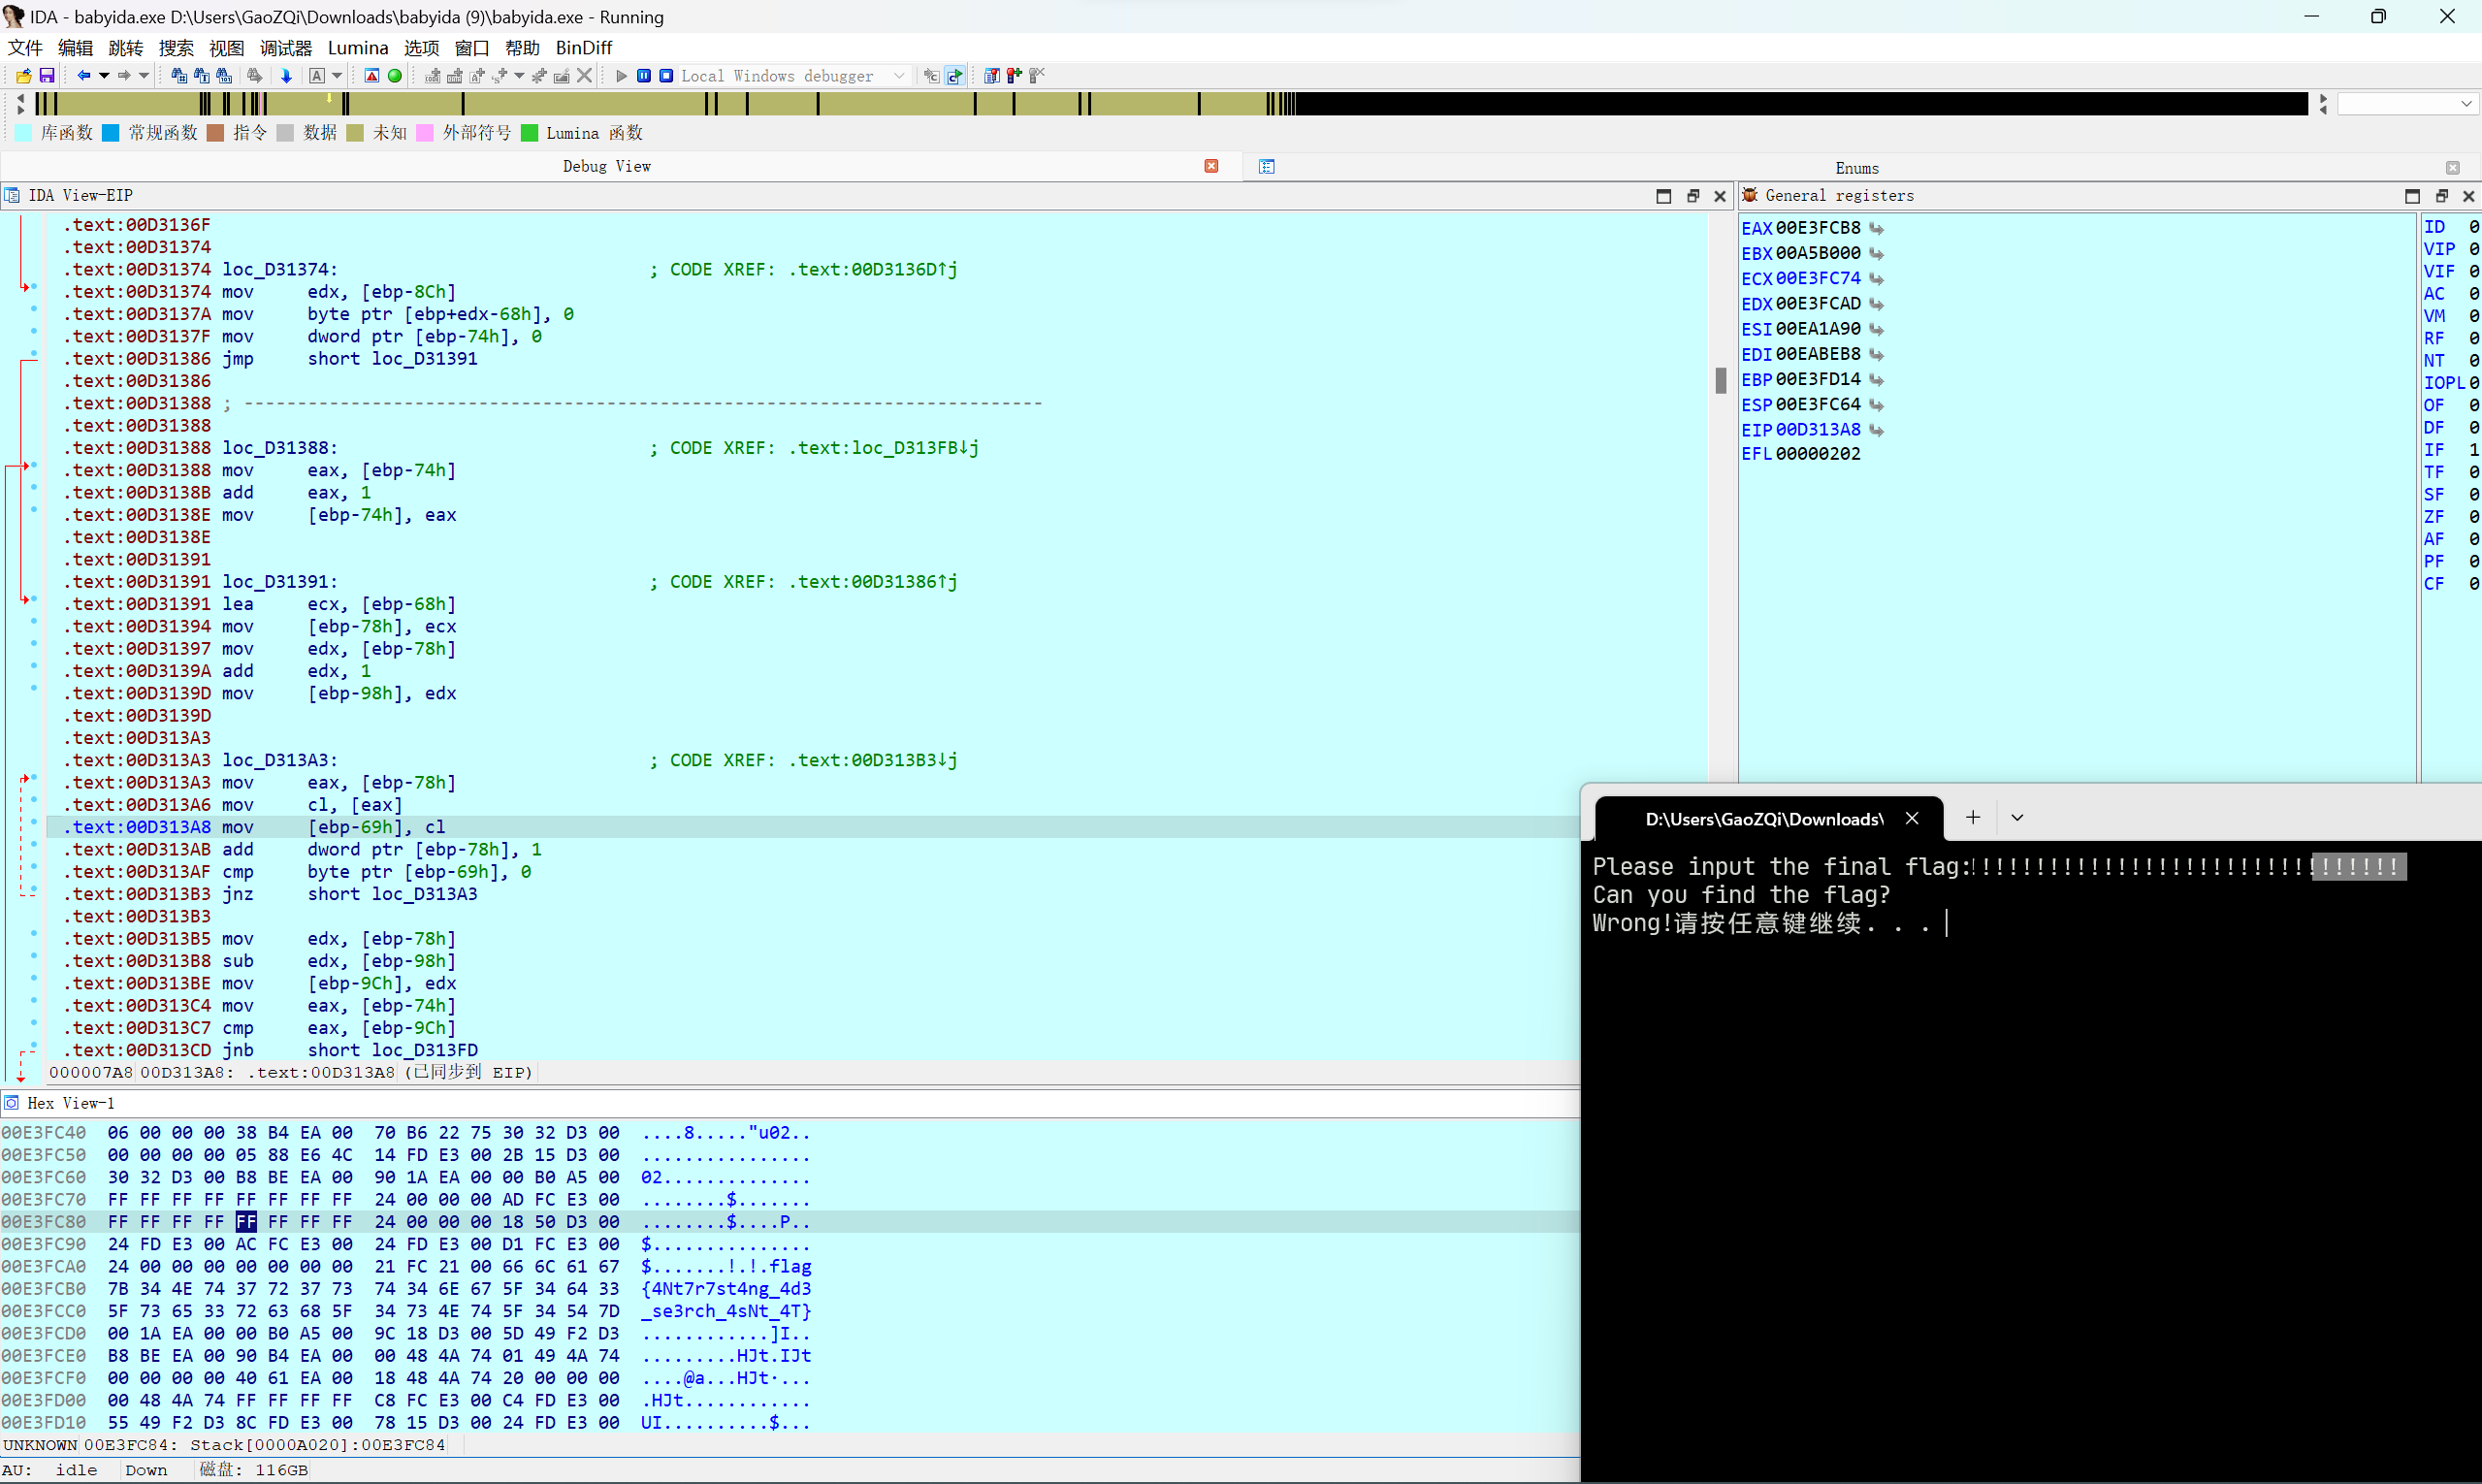Click the convert-to-code toolbar icon

[433, 76]
